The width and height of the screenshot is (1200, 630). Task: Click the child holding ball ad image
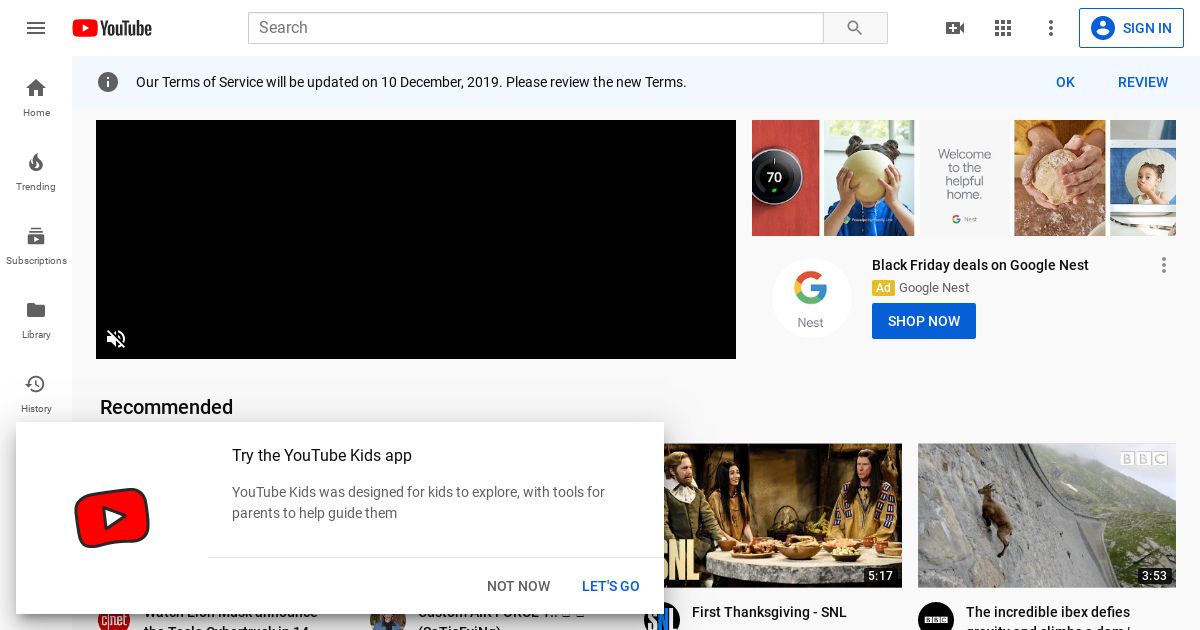point(869,178)
